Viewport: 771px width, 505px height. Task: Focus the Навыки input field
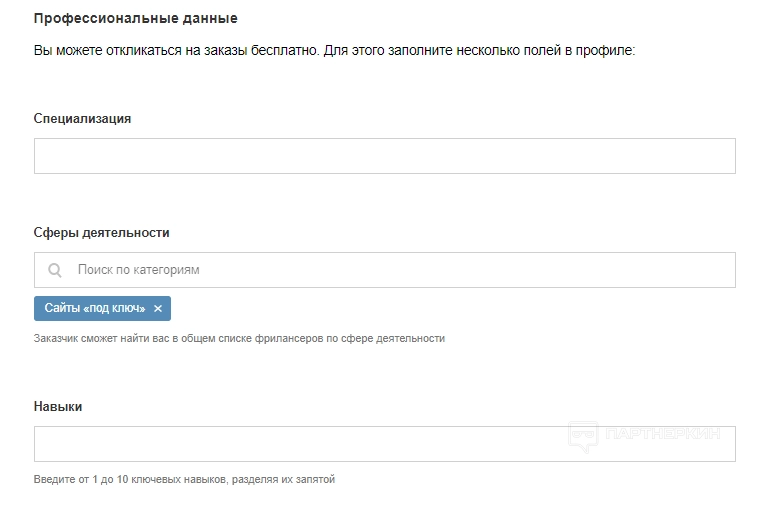point(300,444)
